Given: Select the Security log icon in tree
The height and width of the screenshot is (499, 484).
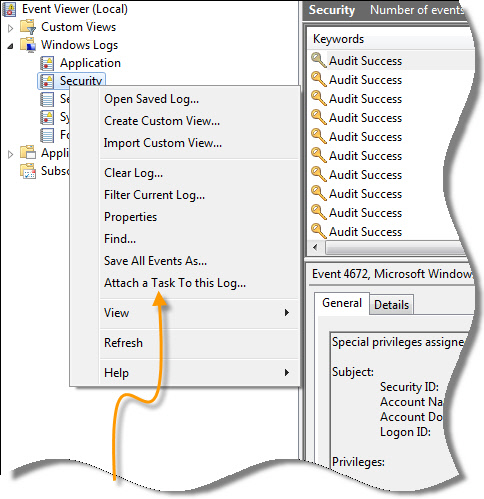Looking at the screenshot, I should click(47, 81).
